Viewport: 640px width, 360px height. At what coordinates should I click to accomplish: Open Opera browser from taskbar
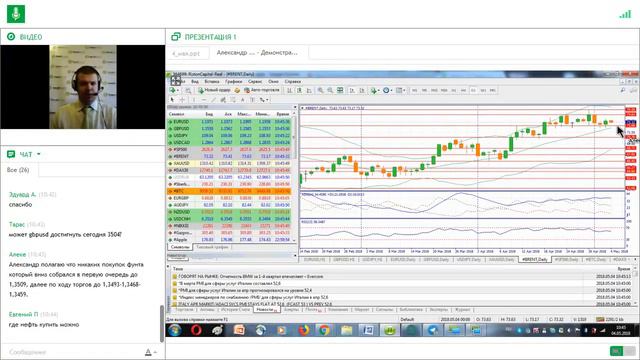[196, 330]
